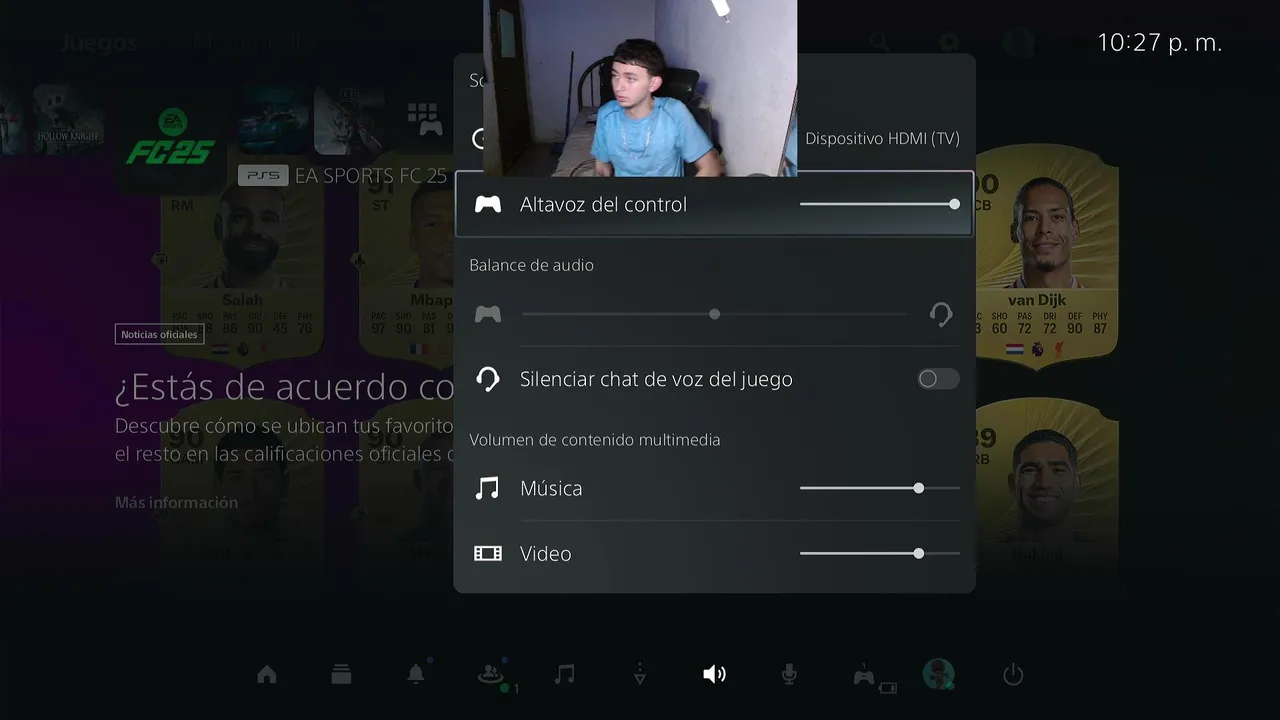Open the dimmed search magnifier at the top
1280x720 pixels.
point(878,42)
